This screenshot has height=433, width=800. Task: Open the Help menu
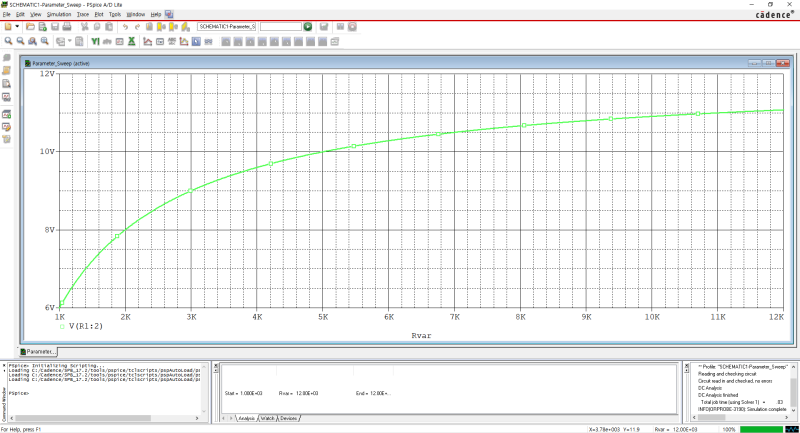[156, 14]
